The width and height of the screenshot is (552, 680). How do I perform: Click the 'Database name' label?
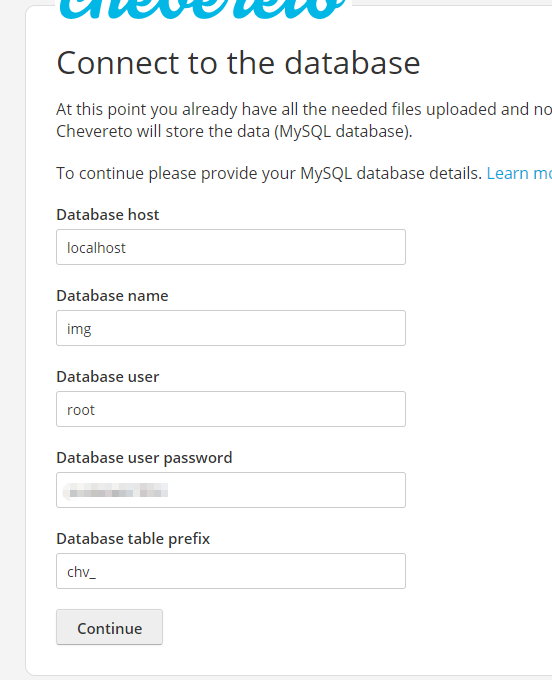tap(112, 296)
